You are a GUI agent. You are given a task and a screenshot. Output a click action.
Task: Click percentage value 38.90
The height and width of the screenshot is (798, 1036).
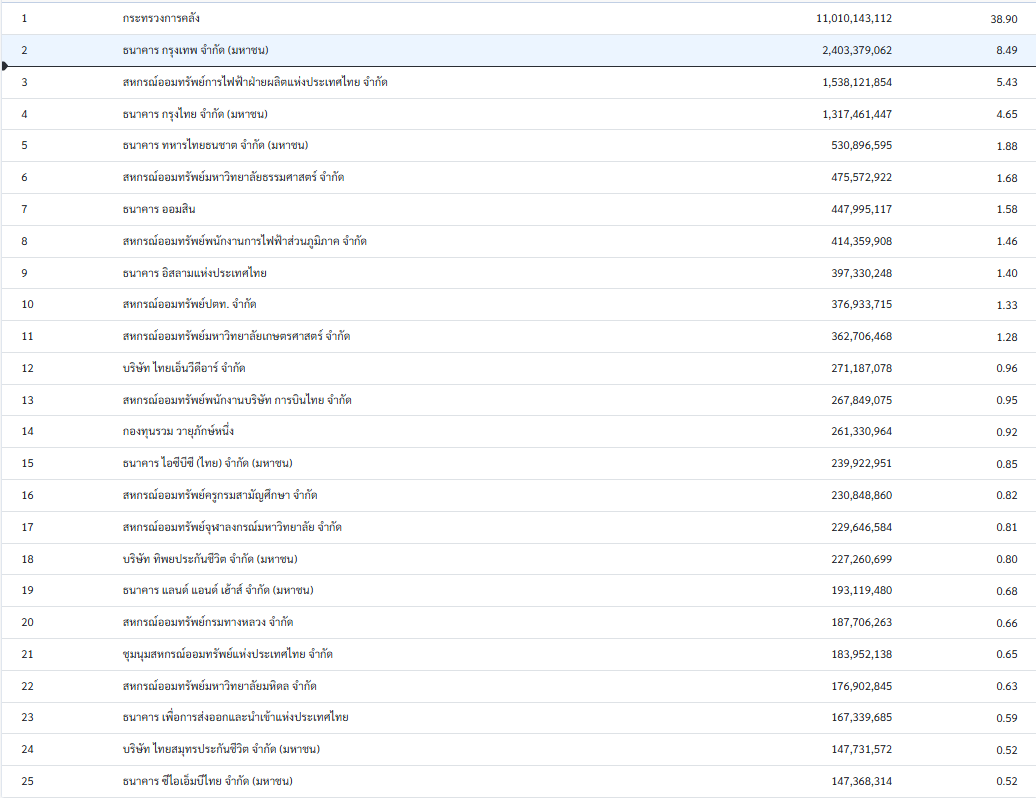tap(1004, 19)
